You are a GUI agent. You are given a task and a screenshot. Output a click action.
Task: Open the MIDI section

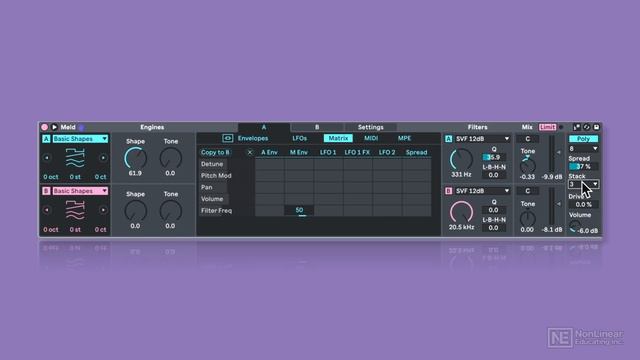point(371,138)
